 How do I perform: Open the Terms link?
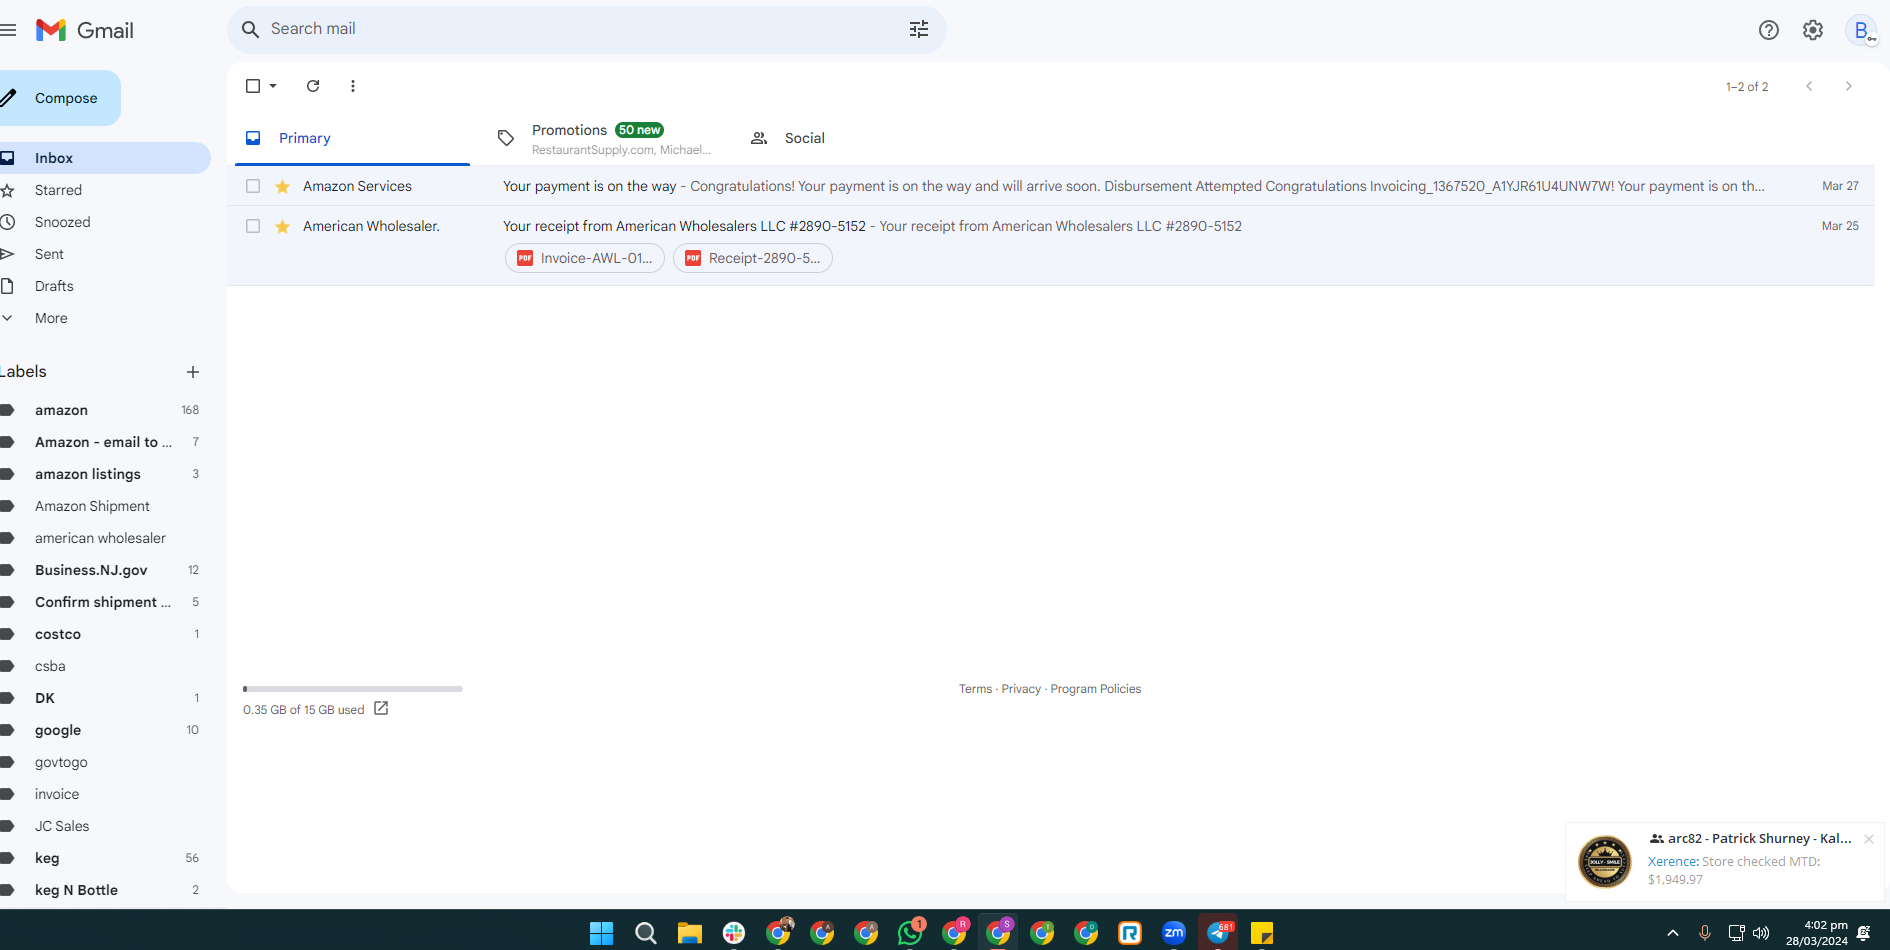tap(975, 689)
